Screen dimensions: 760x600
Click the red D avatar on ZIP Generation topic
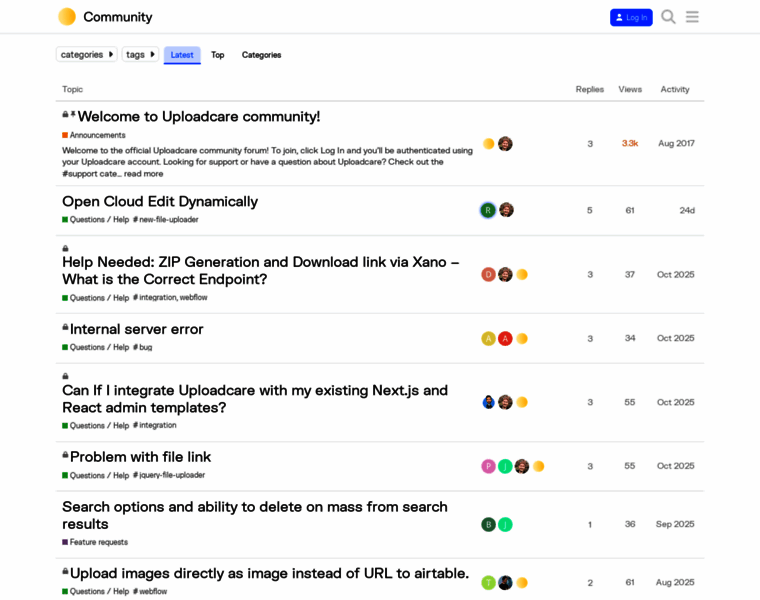[488, 274]
